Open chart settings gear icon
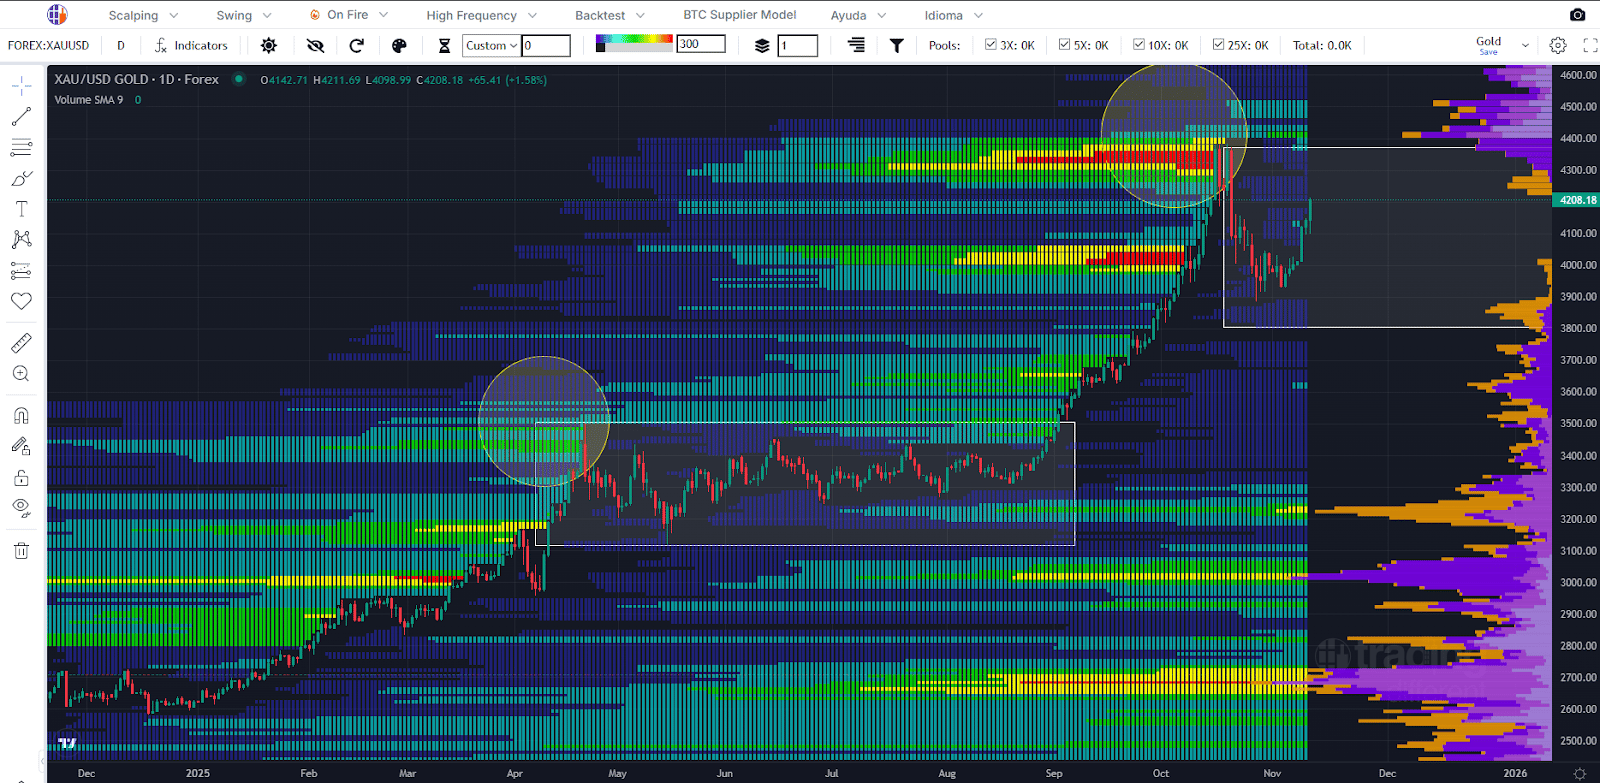 (1558, 45)
